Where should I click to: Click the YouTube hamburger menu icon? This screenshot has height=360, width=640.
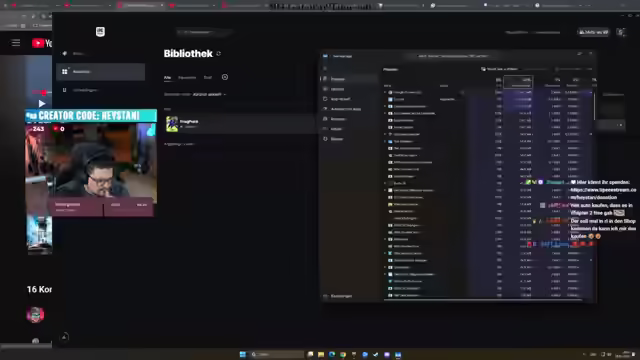(16, 43)
